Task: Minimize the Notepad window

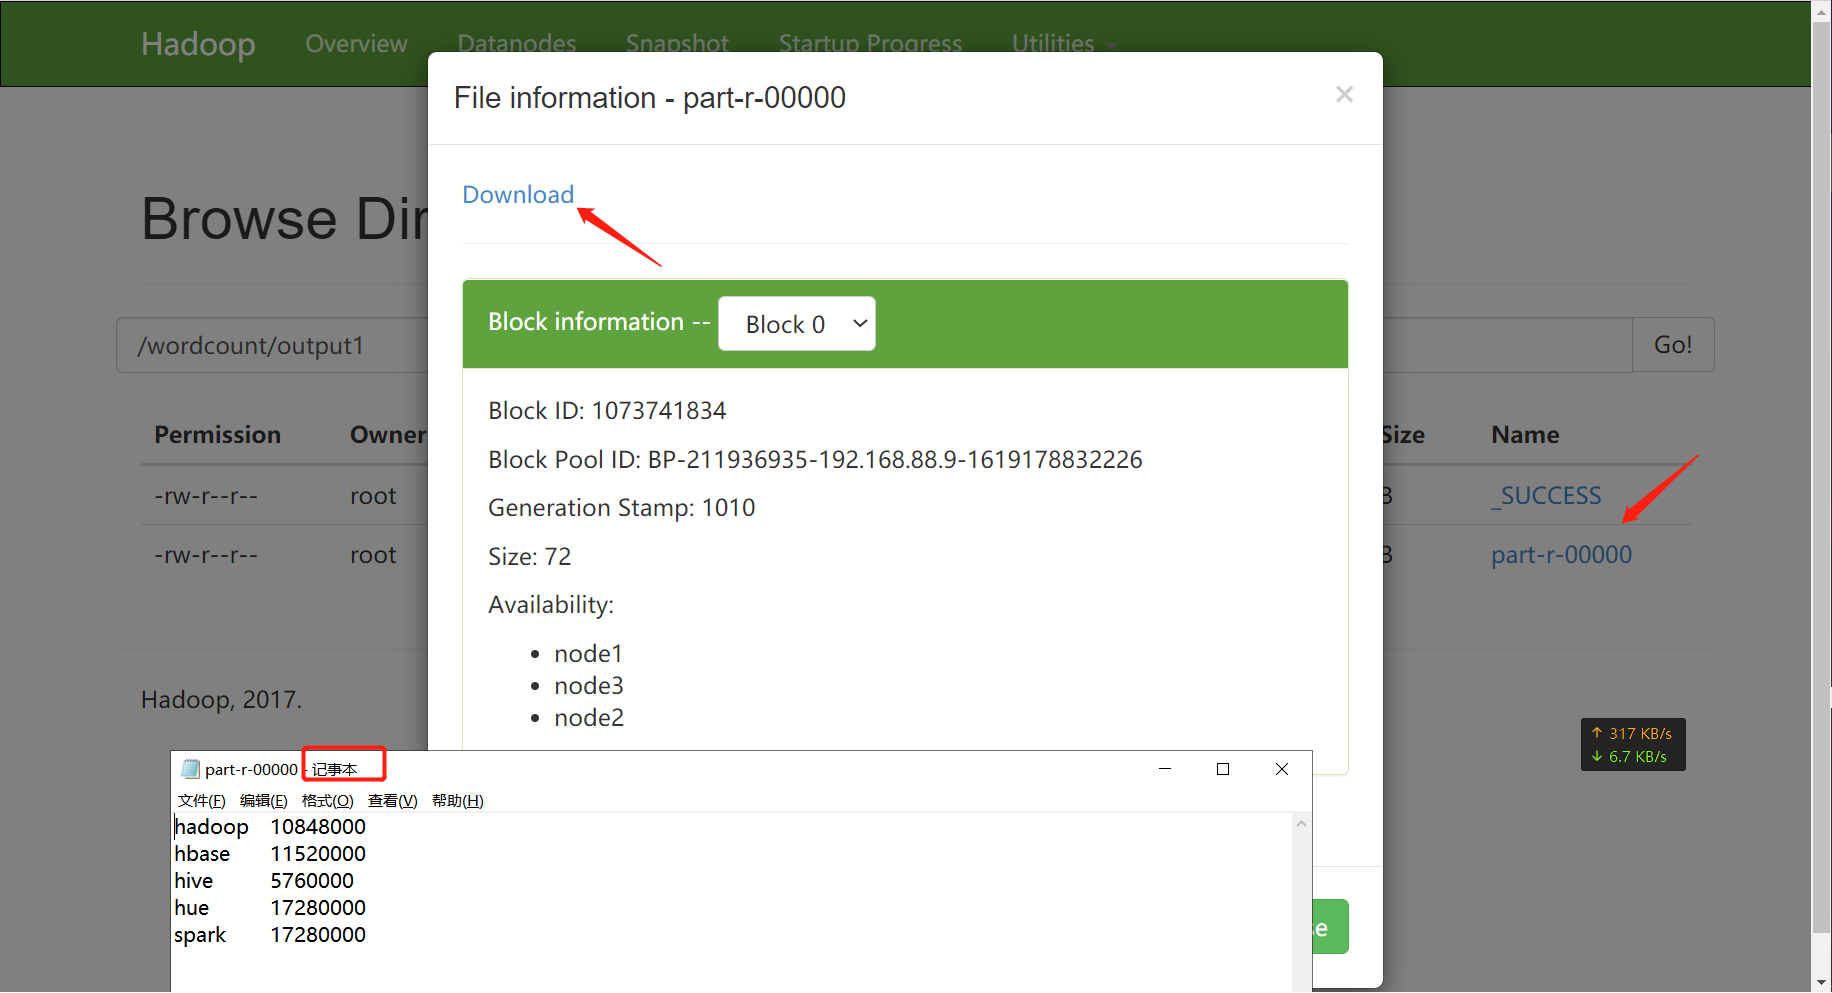Action: pos(1165,769)
